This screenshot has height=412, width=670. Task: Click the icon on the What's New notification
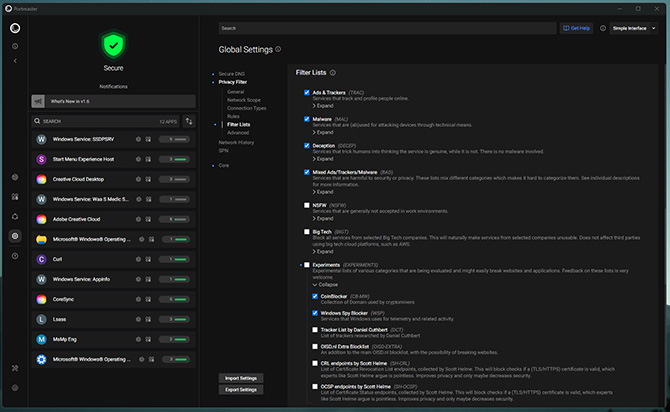click(x=38, y=101)
